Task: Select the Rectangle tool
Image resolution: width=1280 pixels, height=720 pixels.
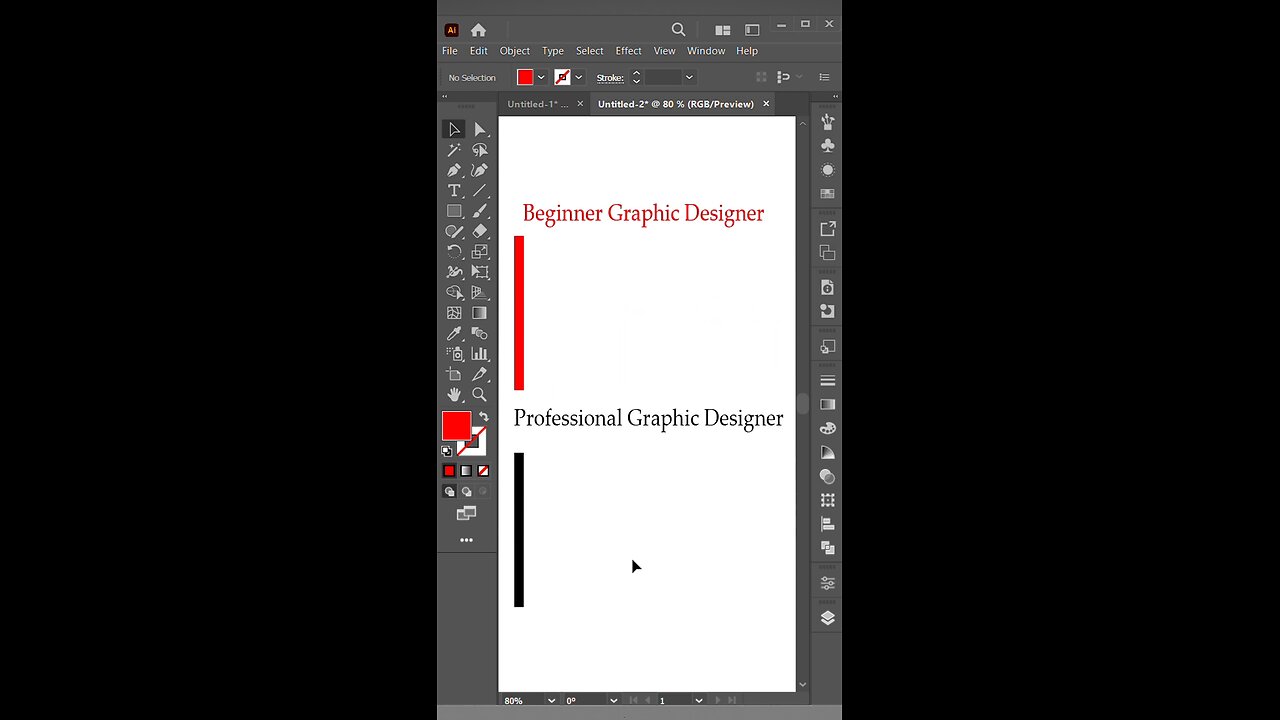Action: click(454, 211)
